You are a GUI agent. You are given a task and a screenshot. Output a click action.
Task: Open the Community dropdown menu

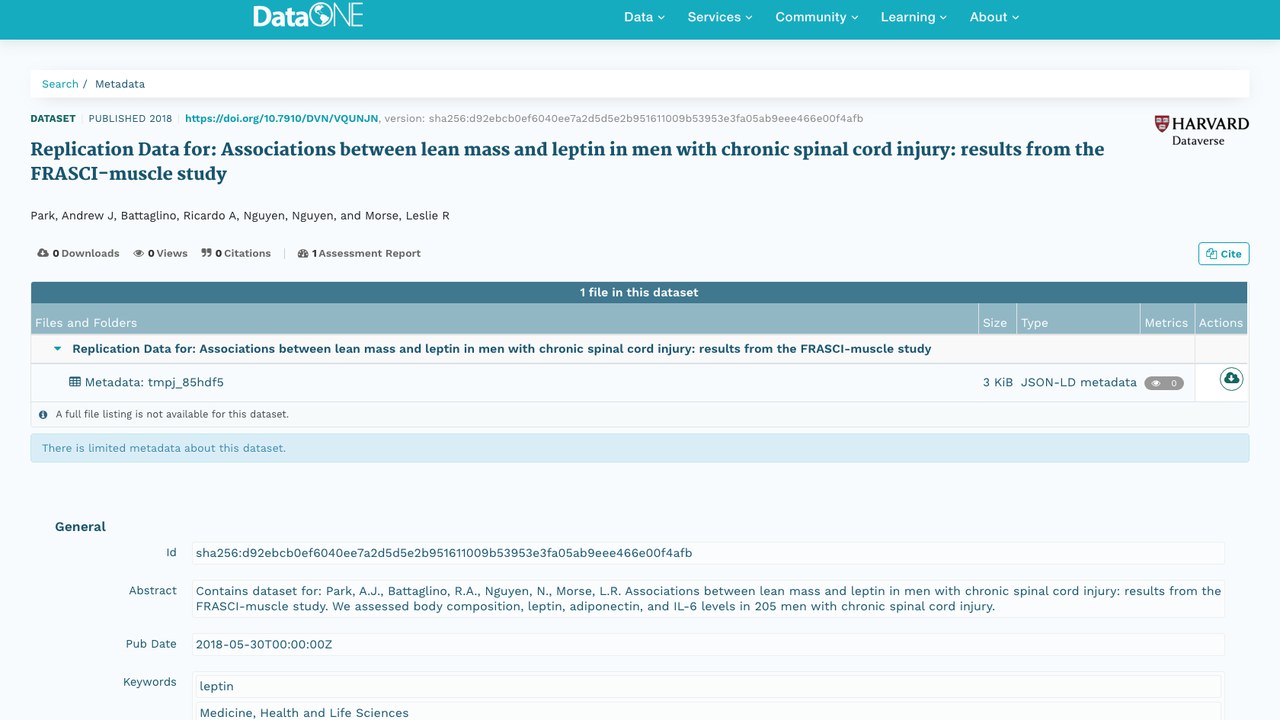point(817,17)
